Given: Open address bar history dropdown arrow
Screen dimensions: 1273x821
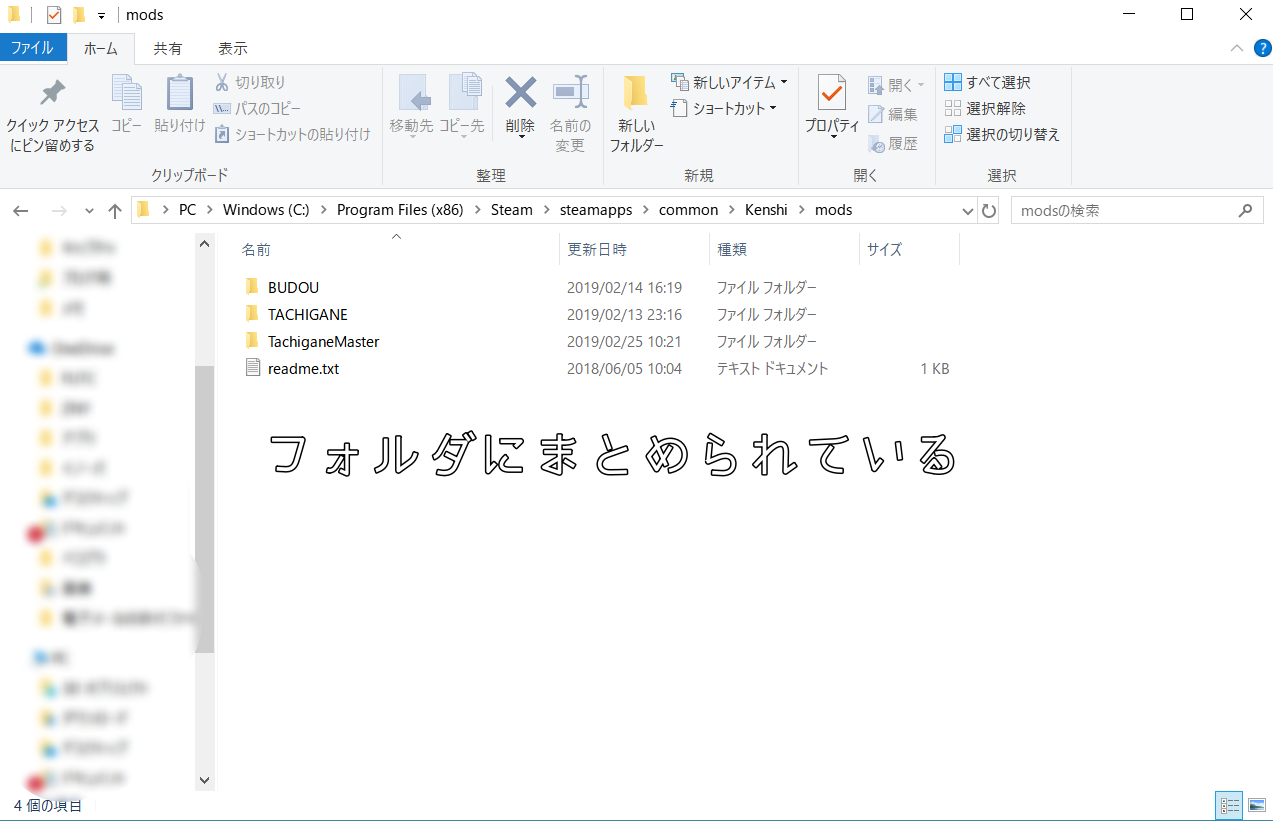Looking at the screenshot, I should [x=967, y=211].
